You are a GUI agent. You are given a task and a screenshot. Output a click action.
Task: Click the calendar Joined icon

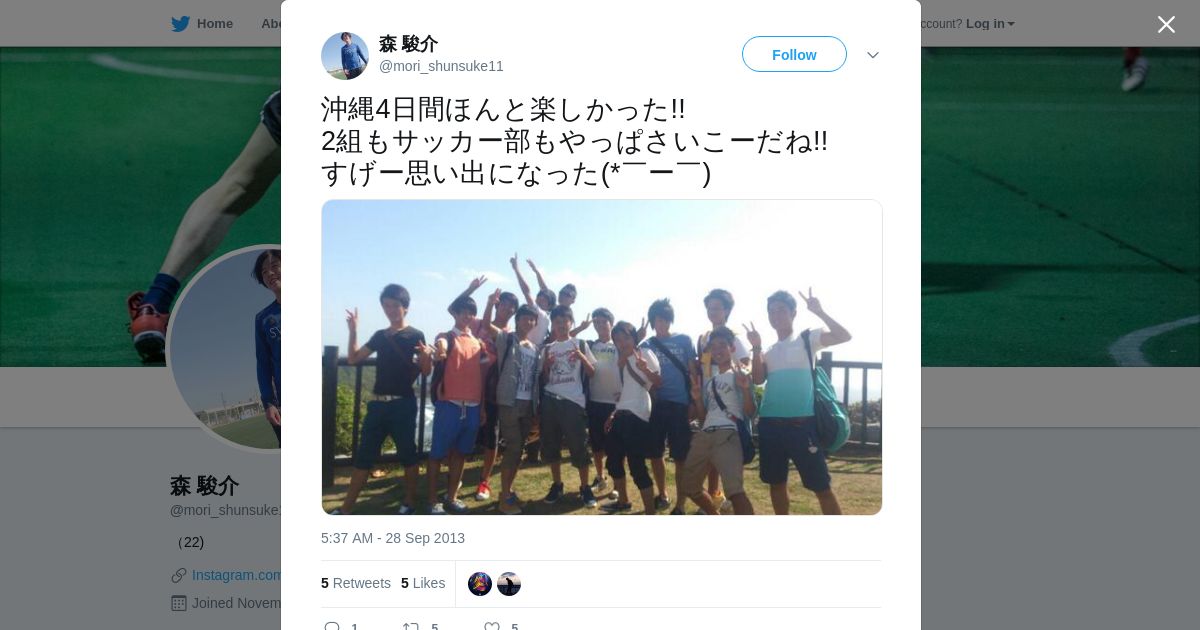click(179, 603)
